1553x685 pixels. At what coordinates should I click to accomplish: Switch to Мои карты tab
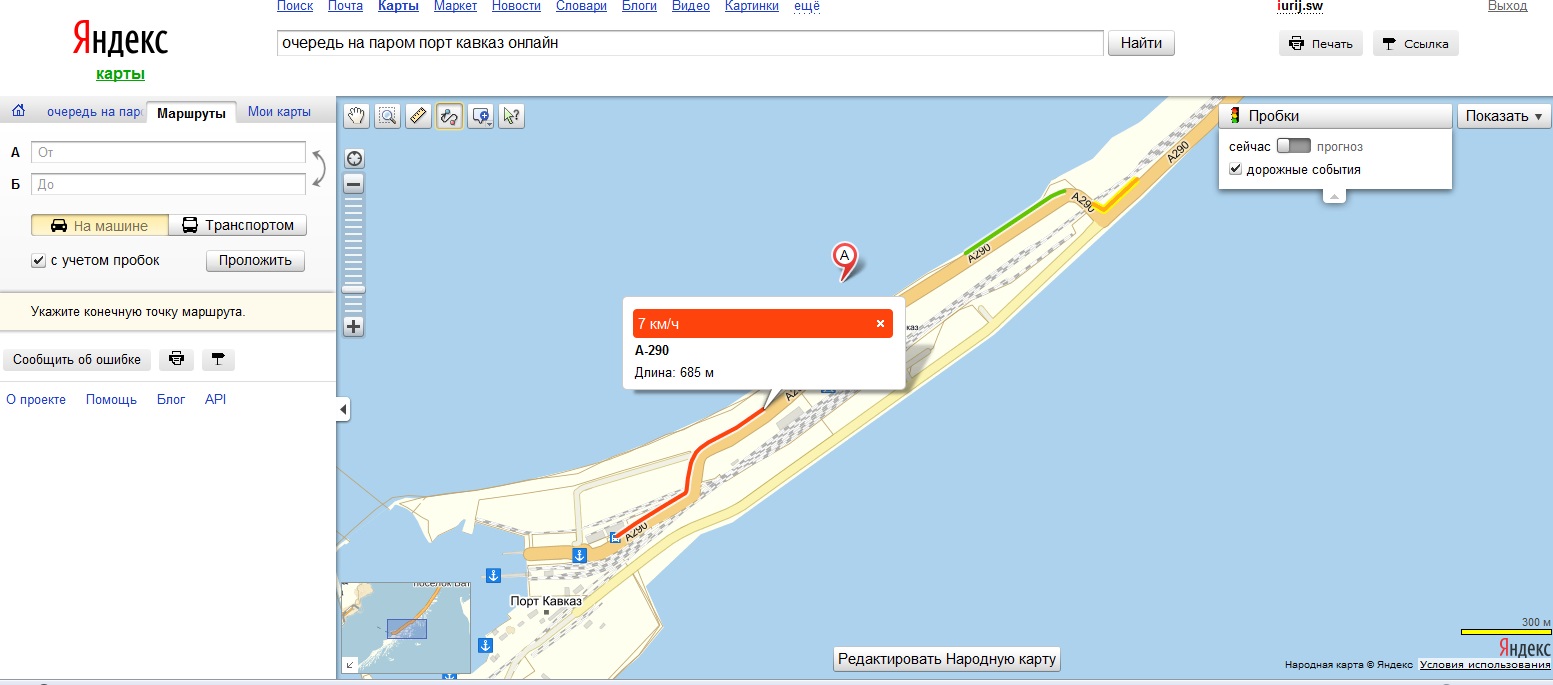click(x=279, y=112)
